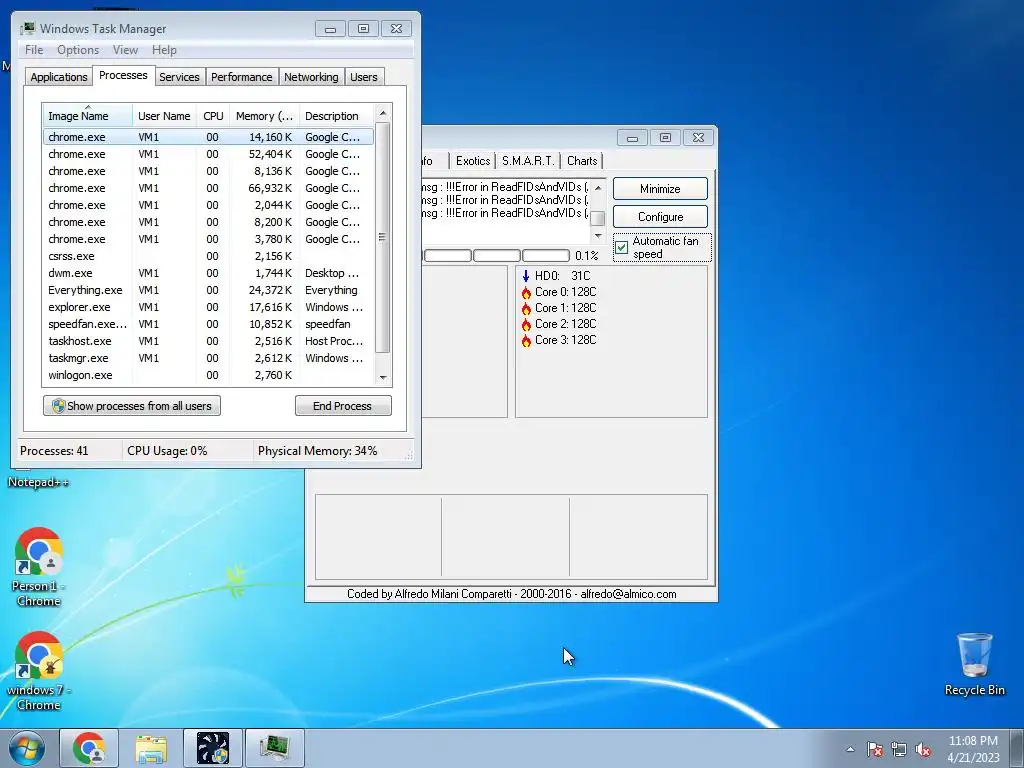1024x768 pixels.
Task: Select the Everything.exe process row
Action: point(208,290)
